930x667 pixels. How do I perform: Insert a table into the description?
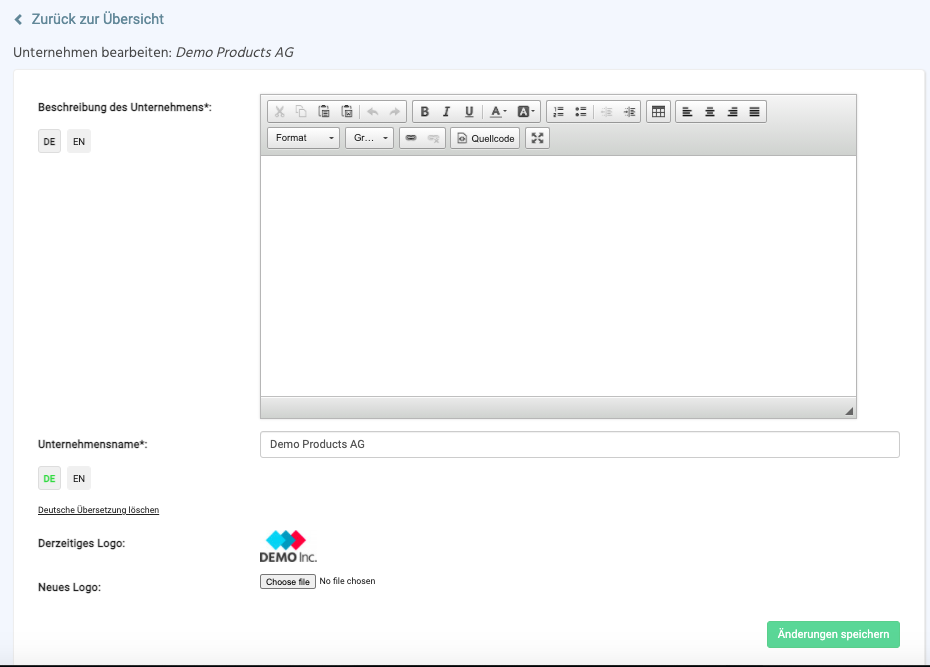[658, 112]
